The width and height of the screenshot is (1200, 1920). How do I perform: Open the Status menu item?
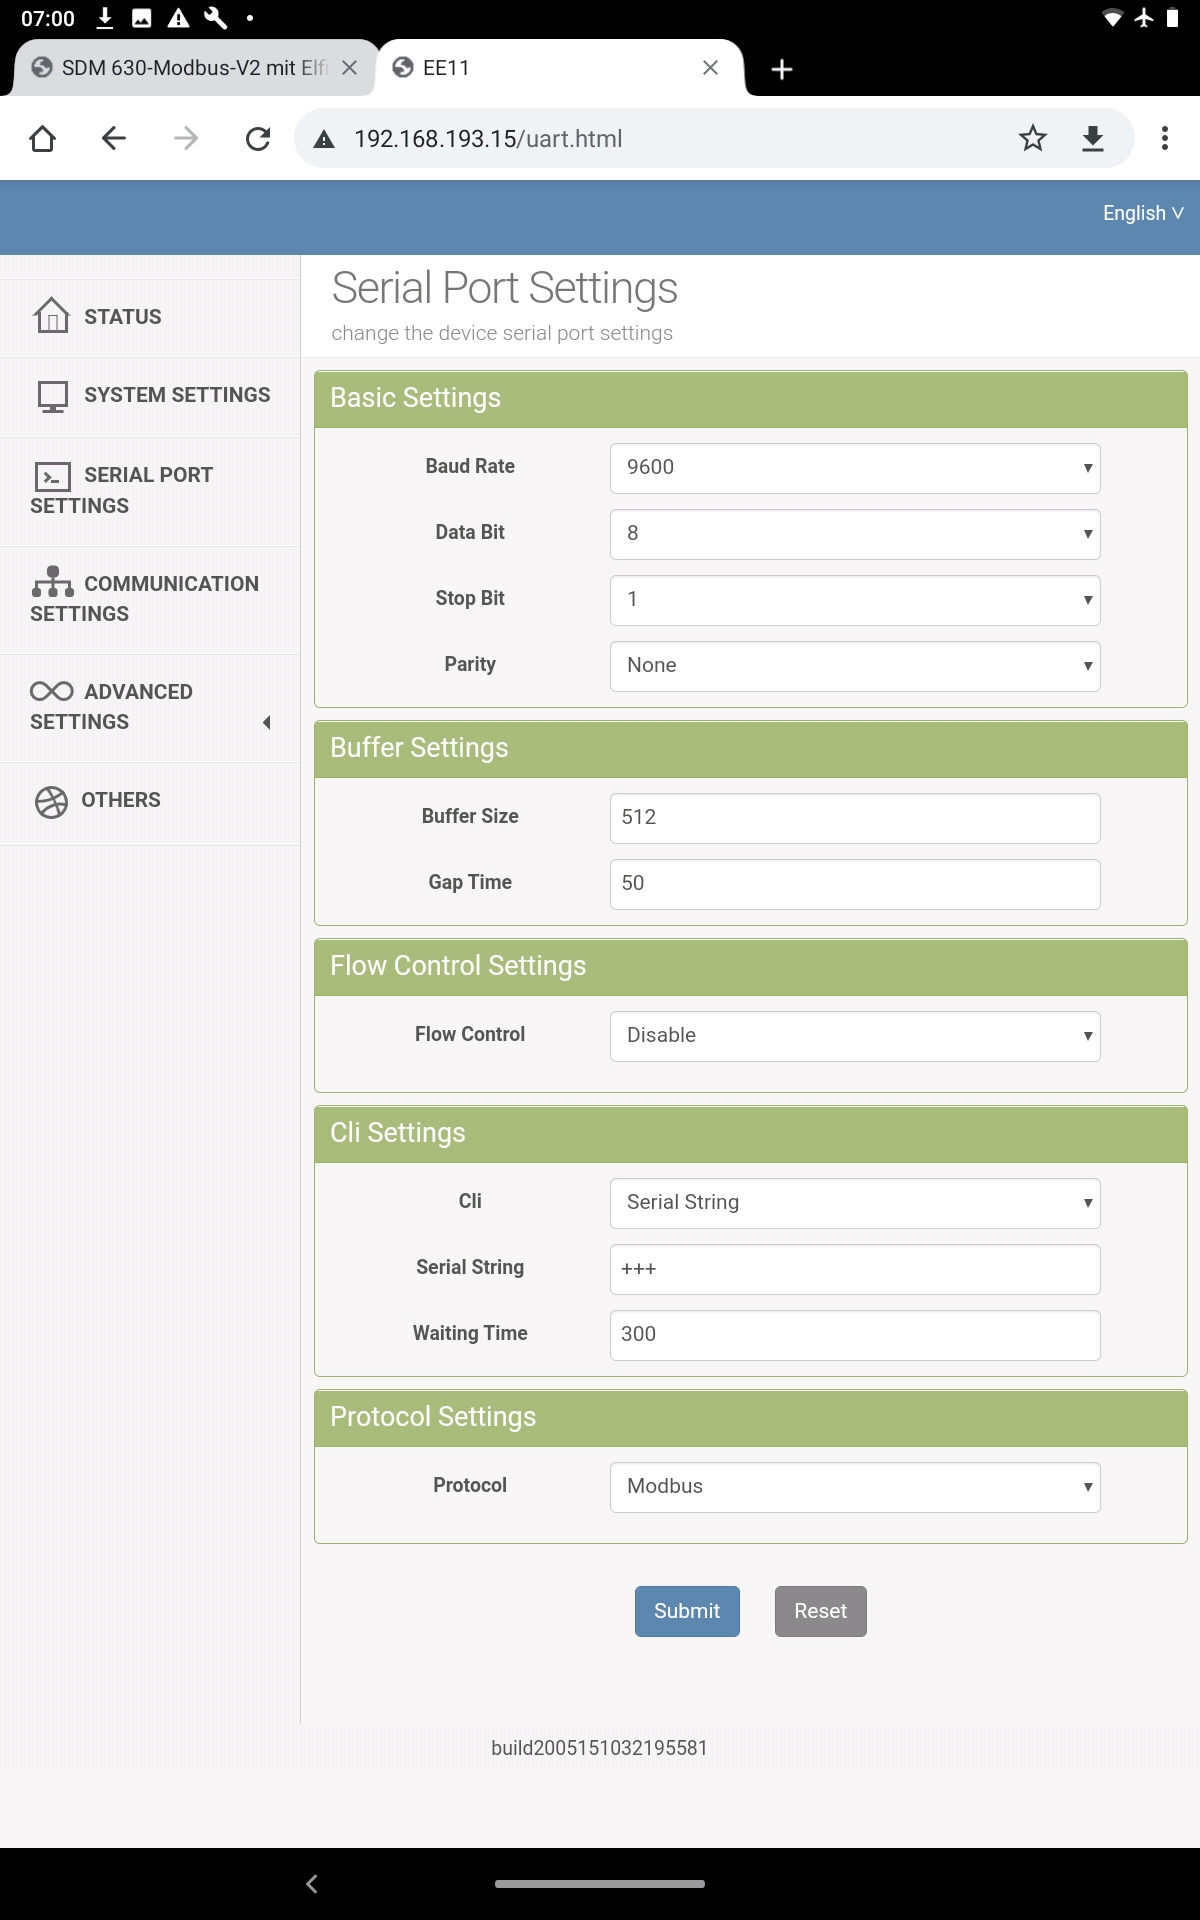pyautogui.click(x=122, y=317)
